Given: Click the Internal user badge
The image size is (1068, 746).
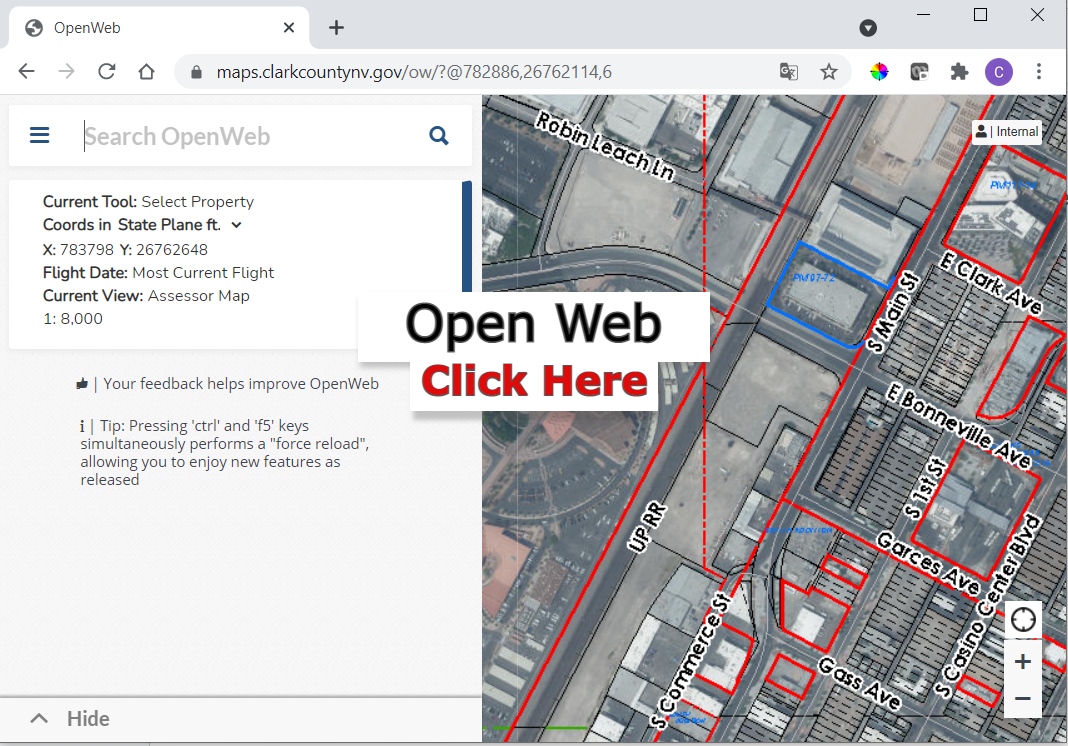Looking at the screenshot, I should (1007, 132).
